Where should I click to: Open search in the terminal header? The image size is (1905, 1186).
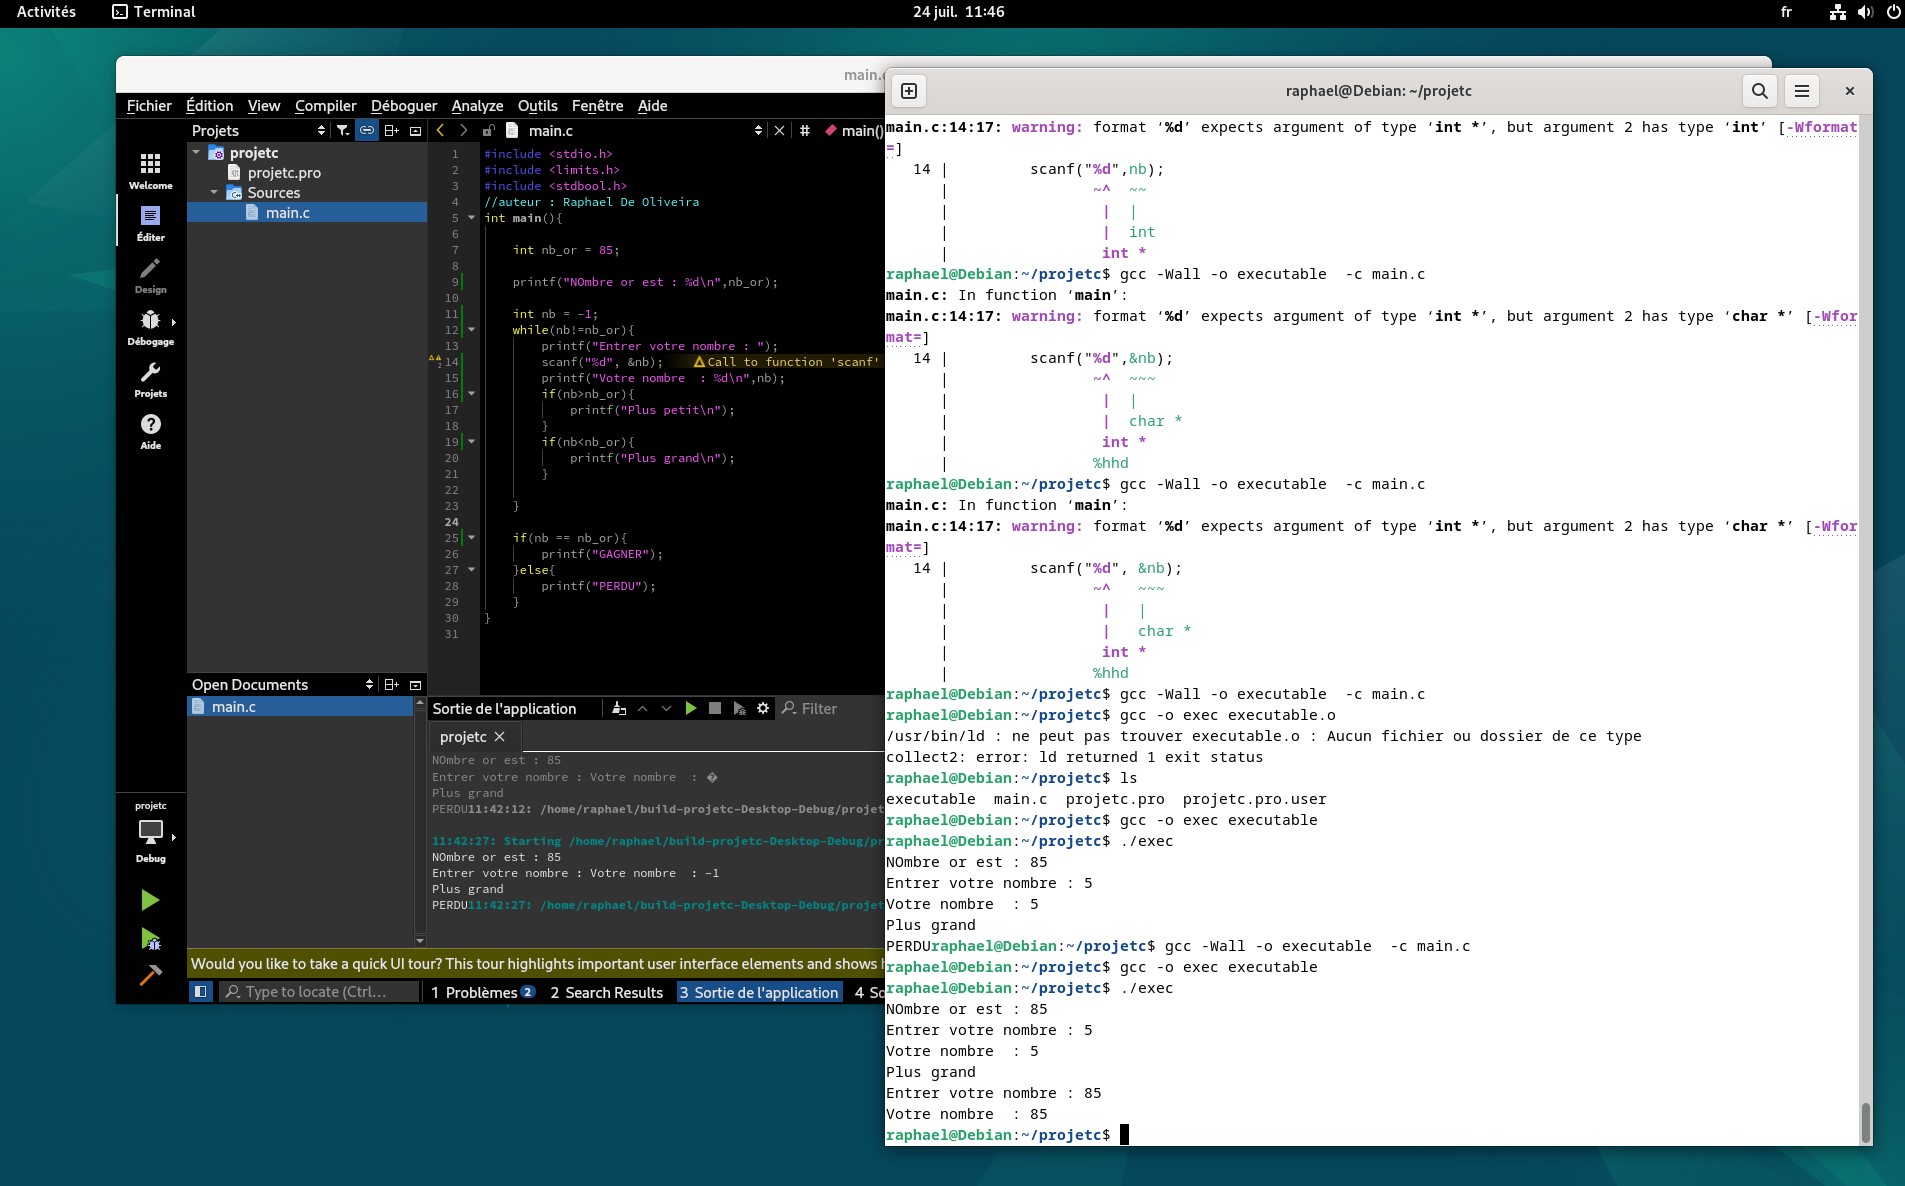click(1759, 91)
